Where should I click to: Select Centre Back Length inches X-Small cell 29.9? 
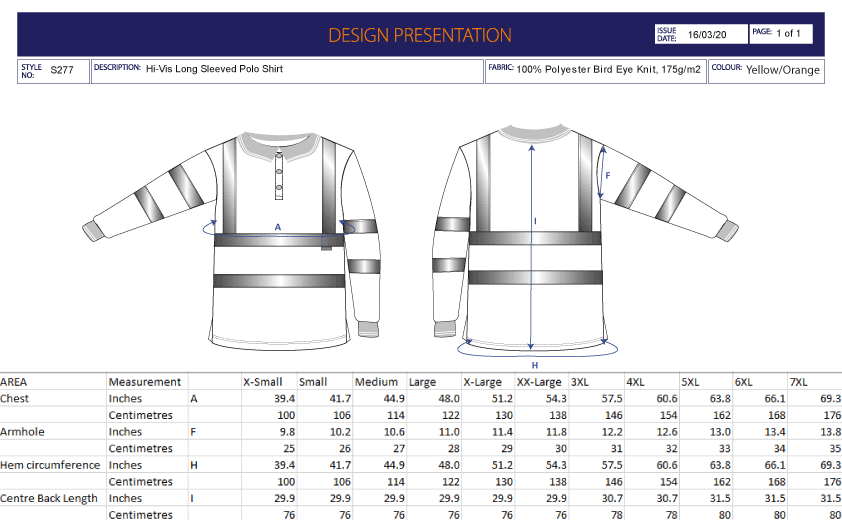coord(285,499)
